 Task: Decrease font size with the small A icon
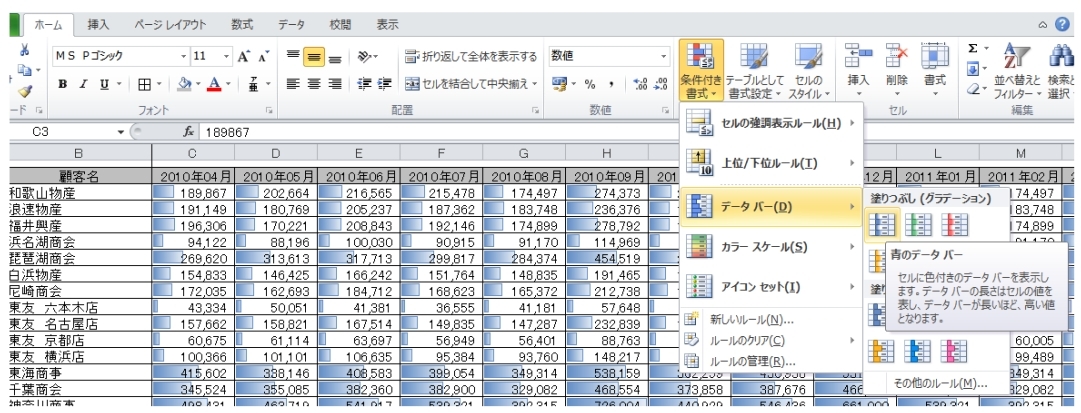point(263,57)
